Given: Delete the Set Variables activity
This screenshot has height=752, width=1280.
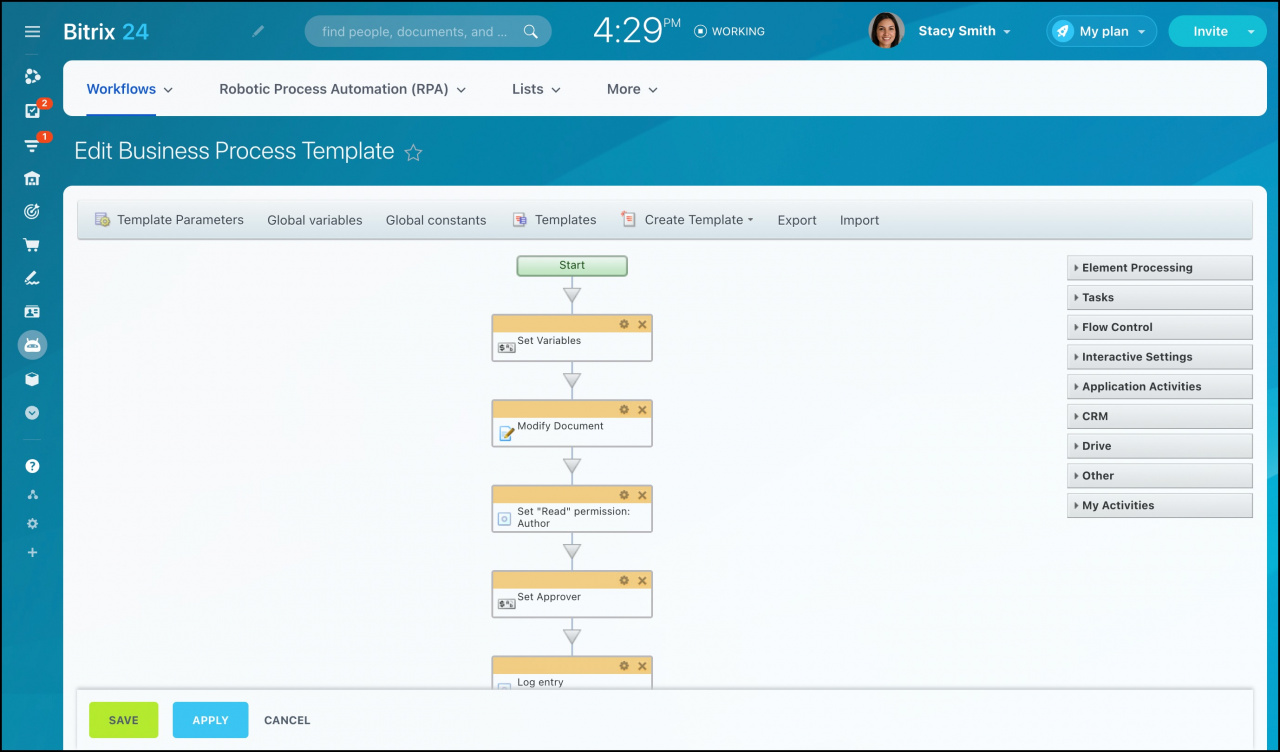Looking at the screenshot, I should [x=642, y=324].
